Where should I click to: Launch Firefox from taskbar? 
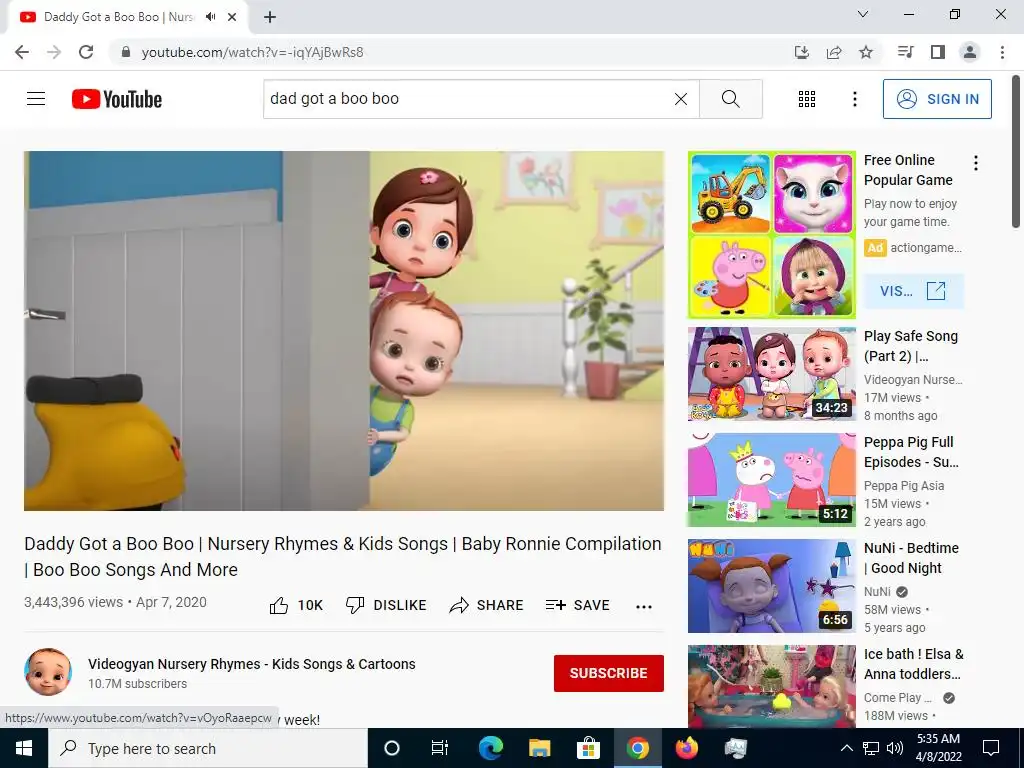(686, 748)
